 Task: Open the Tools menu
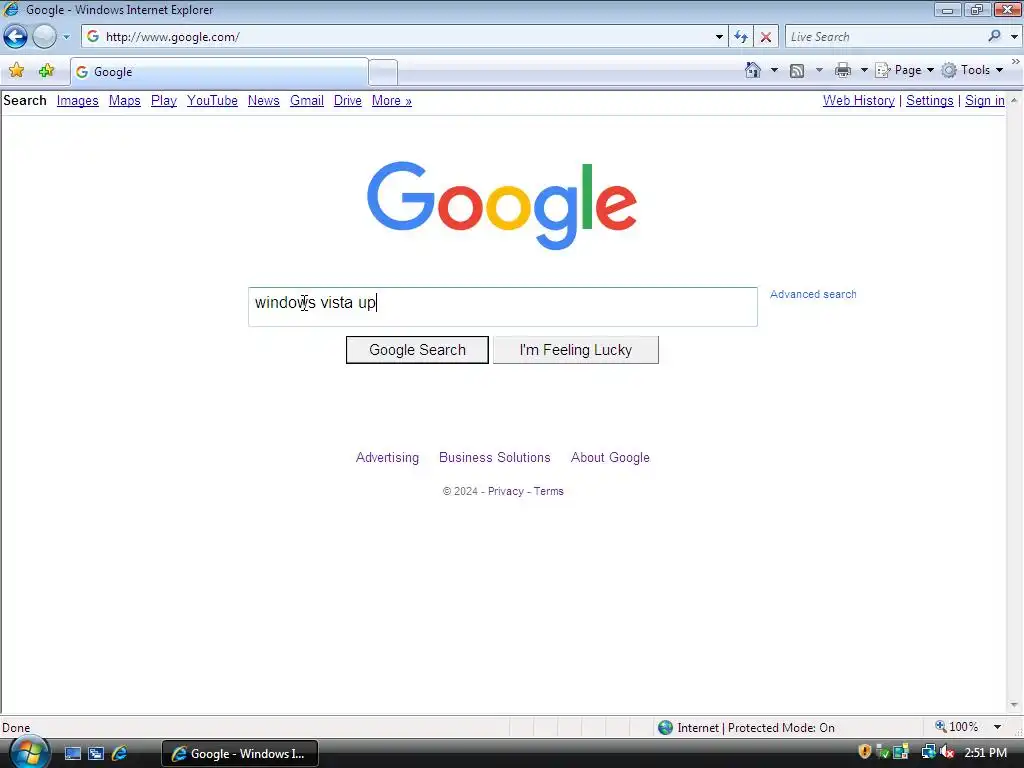(972, 70)
